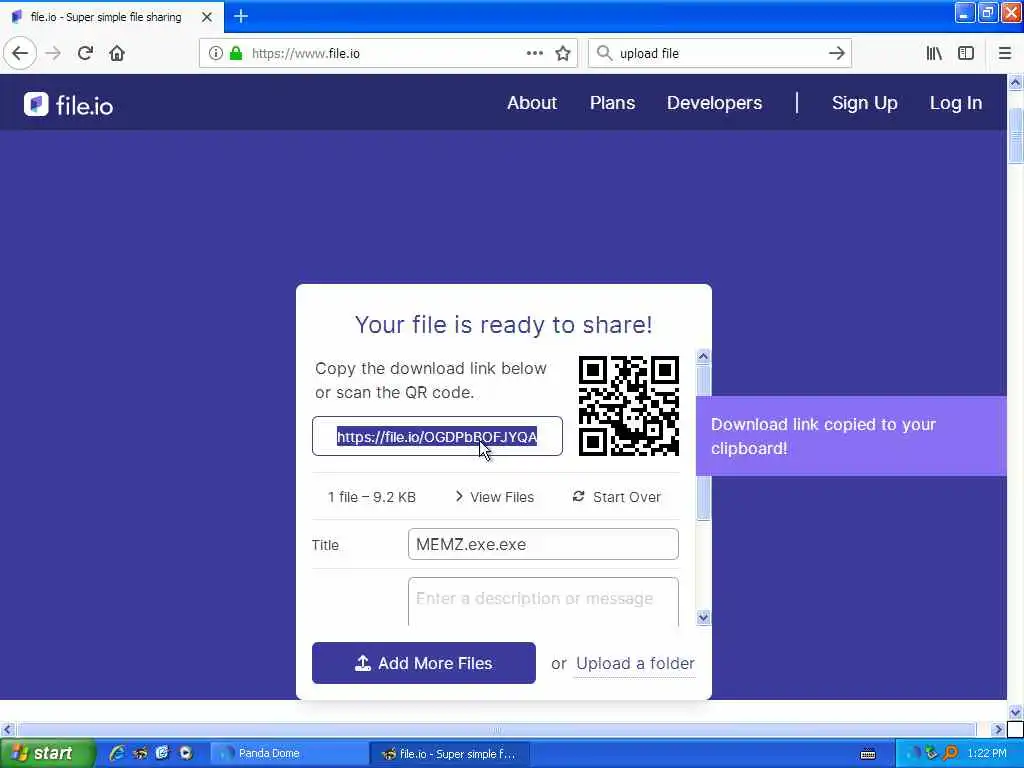The image size is (1024, 768).
Task: Click the QR code image
Action: tap(628, 406)
